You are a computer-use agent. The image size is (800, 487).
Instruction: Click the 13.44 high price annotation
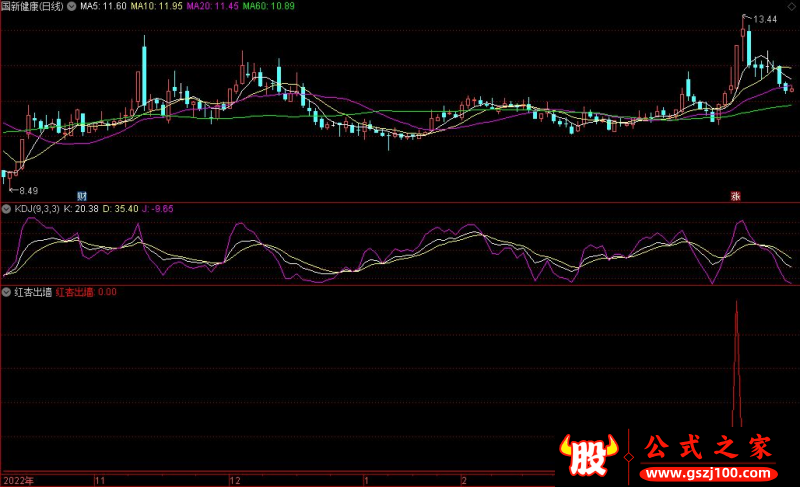(765, 19)
